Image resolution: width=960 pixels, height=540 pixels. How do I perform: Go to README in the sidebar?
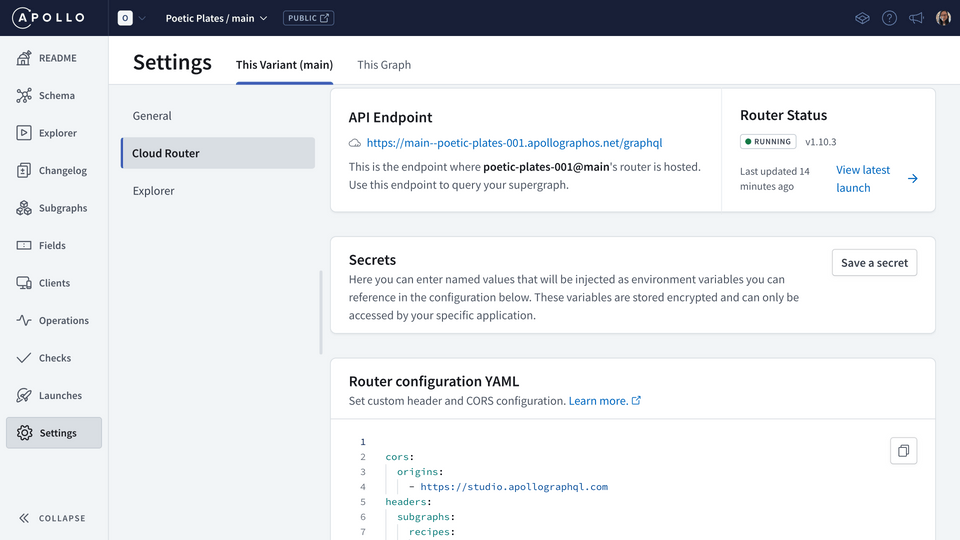click(58, 58)
